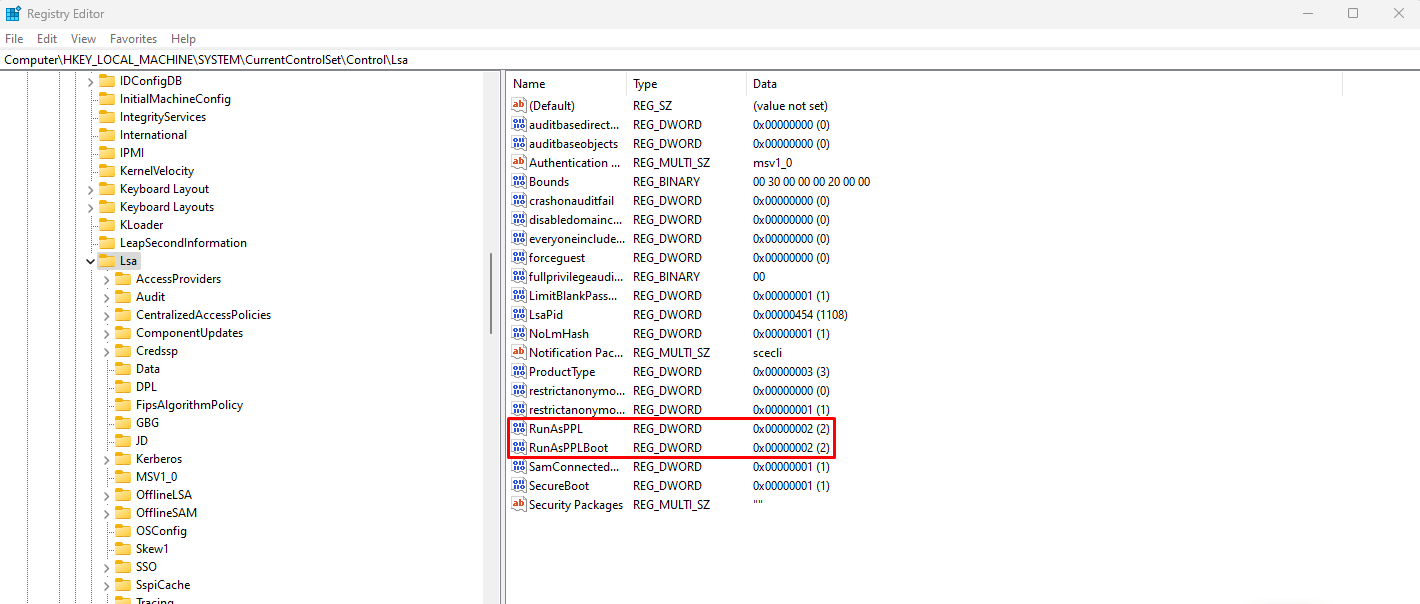Image resolution: width=1420 pixels, height=604 pixels.
Task: Expand the Audit subkey
Action: 106,297
